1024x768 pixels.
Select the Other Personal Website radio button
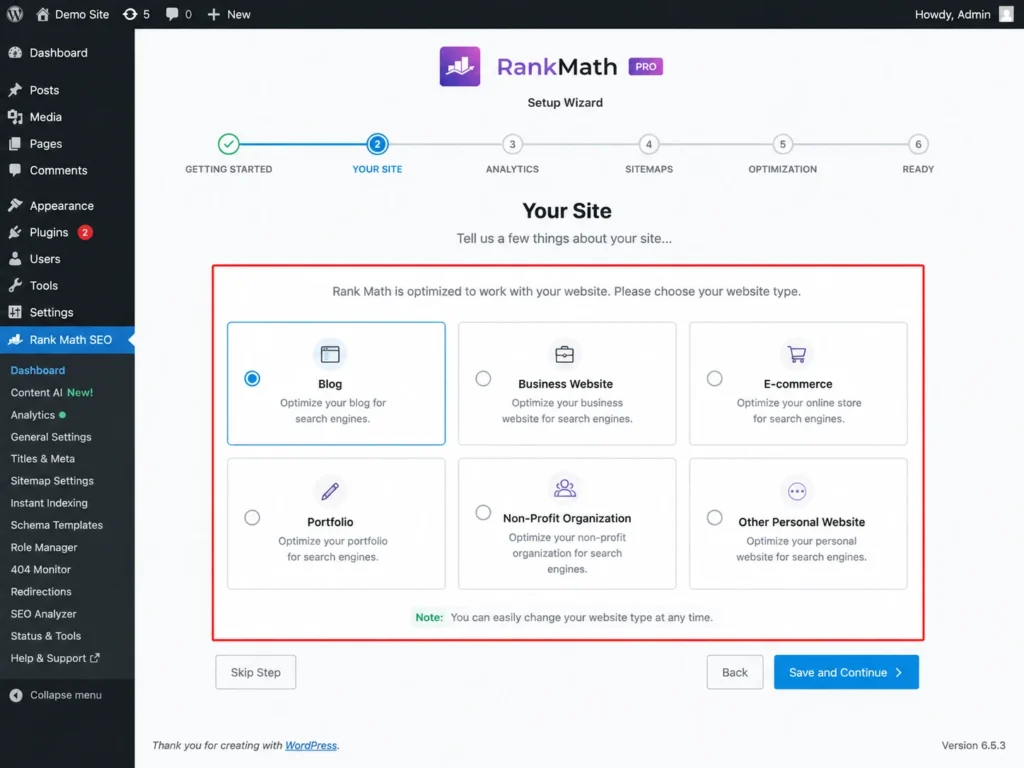tap(714, 517)
